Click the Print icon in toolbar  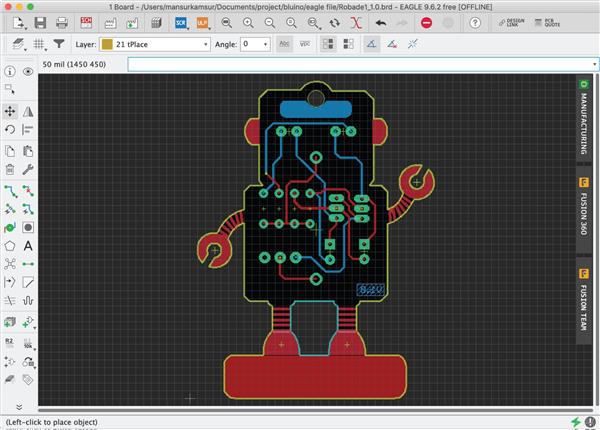(x=61, y=22)
